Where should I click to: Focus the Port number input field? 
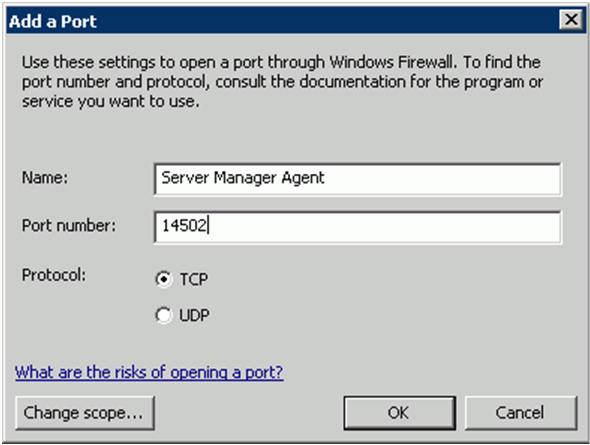point(357,227)
